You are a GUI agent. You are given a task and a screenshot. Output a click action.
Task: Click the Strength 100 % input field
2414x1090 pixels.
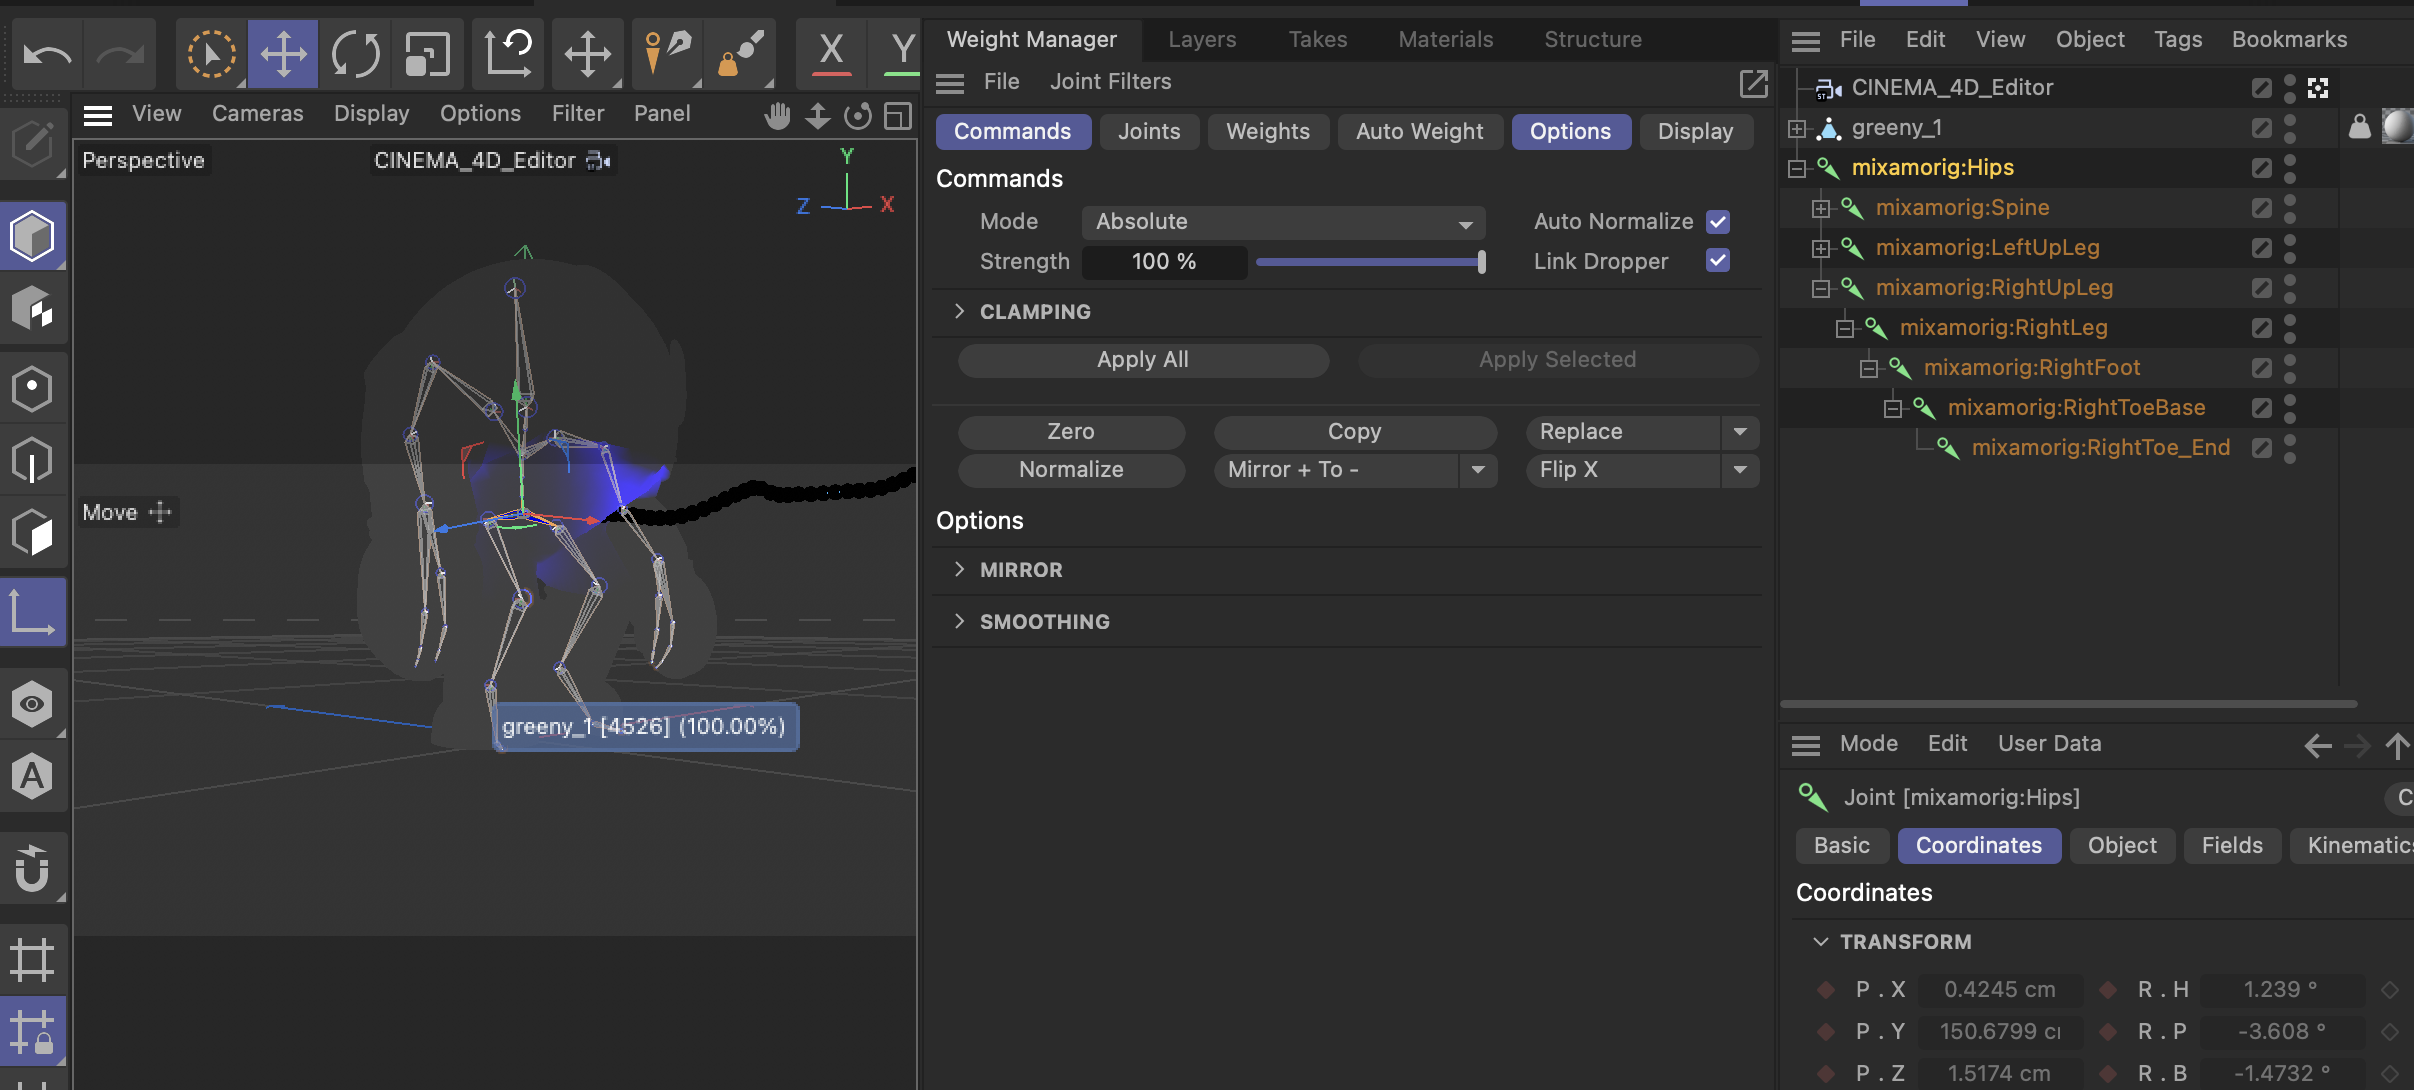click(x=1164, y=262)
